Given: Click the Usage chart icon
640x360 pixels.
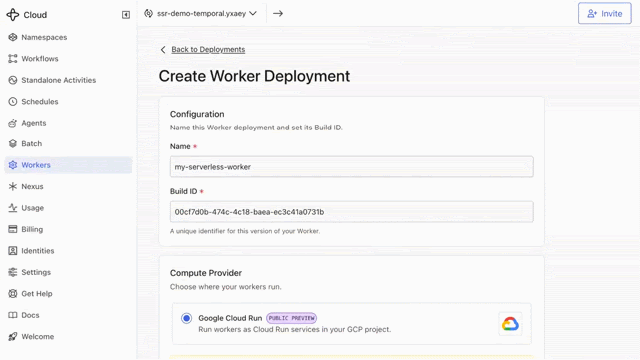Looking at the screenshot, I should (x=13, y=208).
